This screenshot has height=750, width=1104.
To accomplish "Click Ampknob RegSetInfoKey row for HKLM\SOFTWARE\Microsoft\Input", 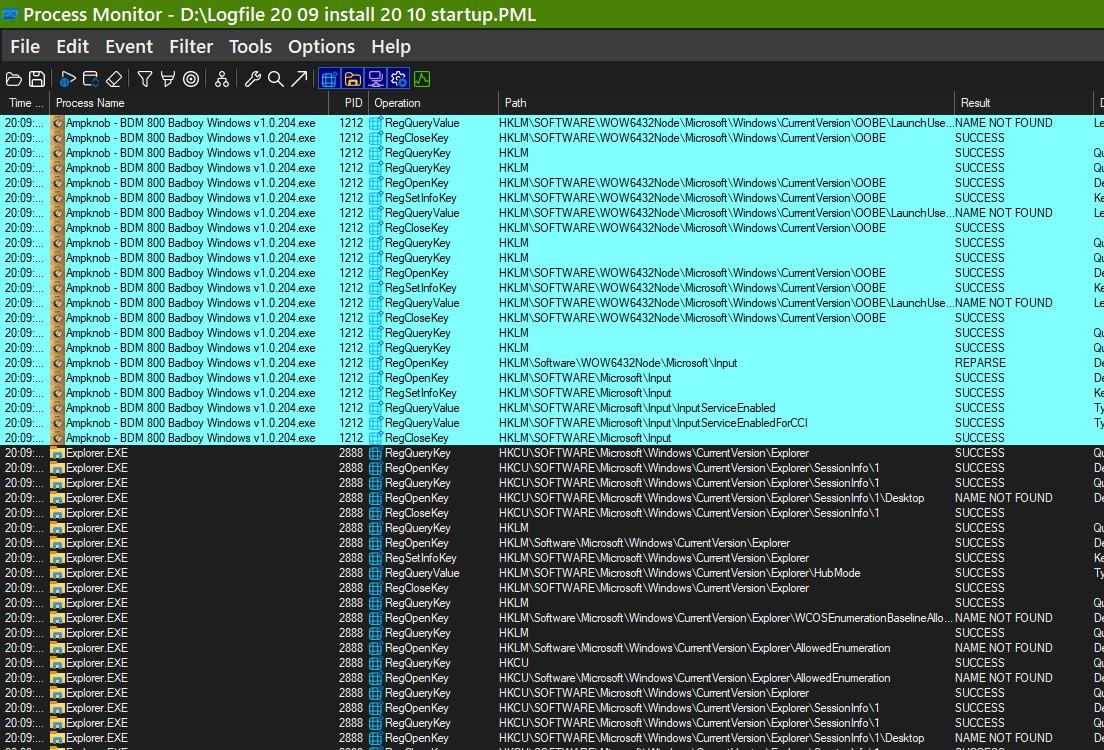I will click(552, 393).
